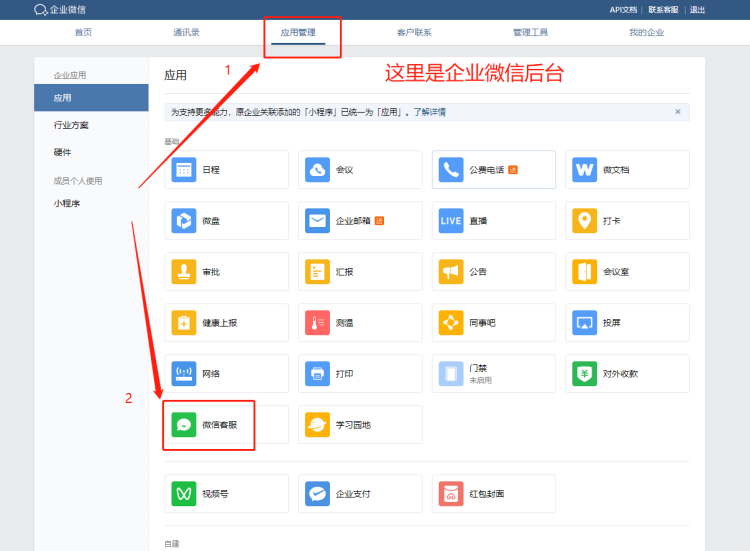Open the 打印 print app icon
Image resolution: width=750 pixels, height=551 pixels.
[318, 374]
